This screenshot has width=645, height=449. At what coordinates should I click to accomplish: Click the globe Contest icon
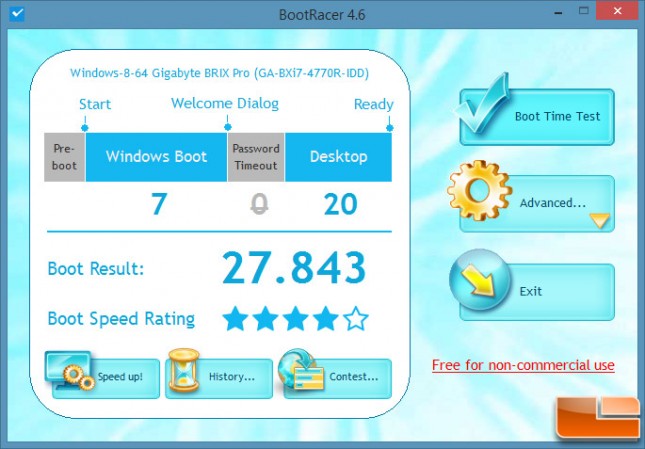301,370
